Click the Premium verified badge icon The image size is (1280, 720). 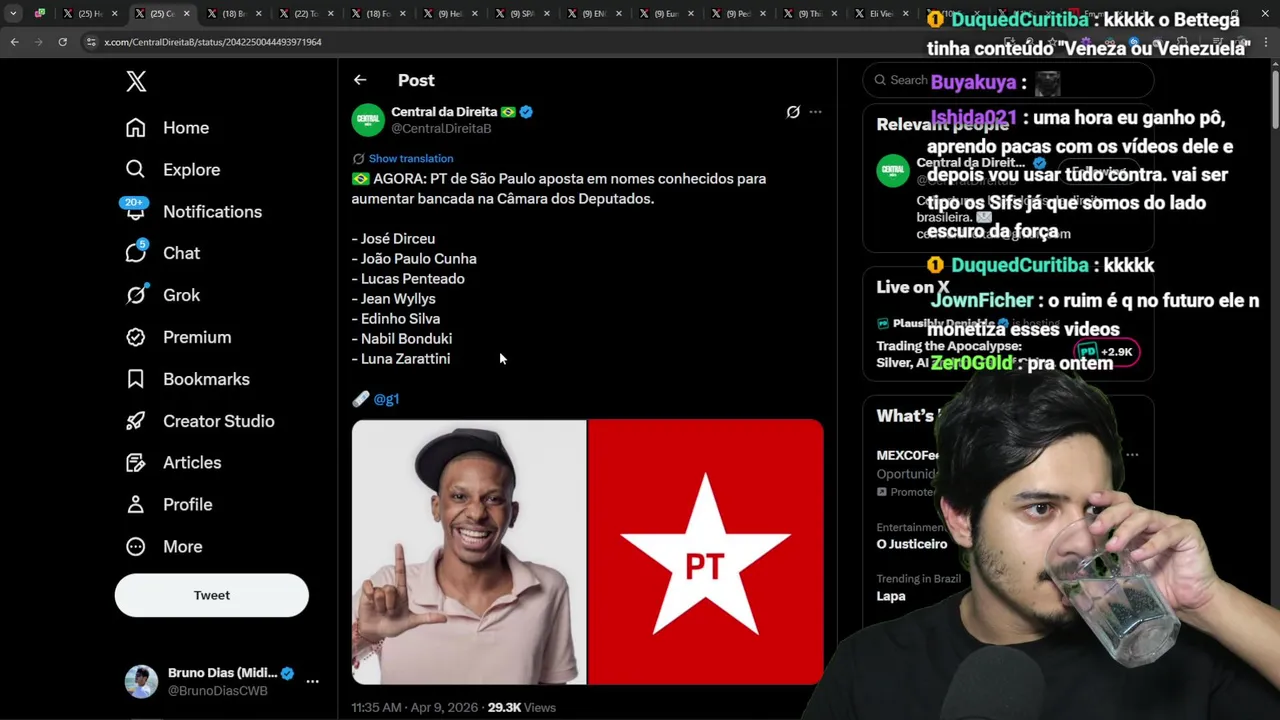[x=136, y=338]
